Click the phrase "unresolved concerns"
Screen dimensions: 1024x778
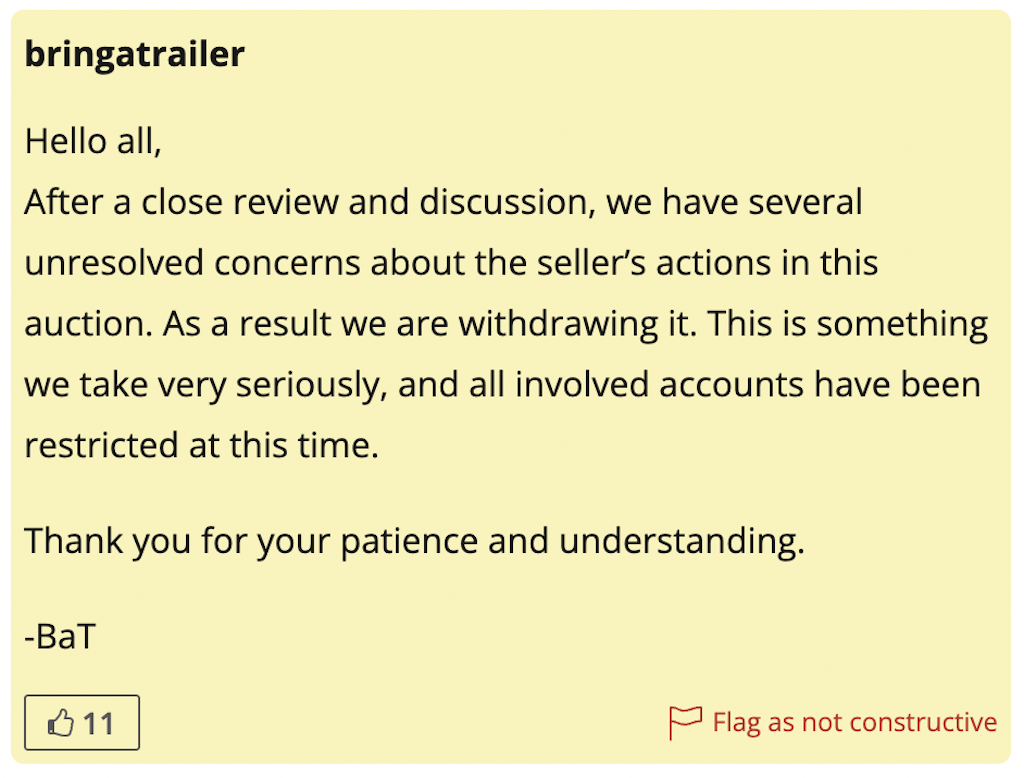click(192, 263)
